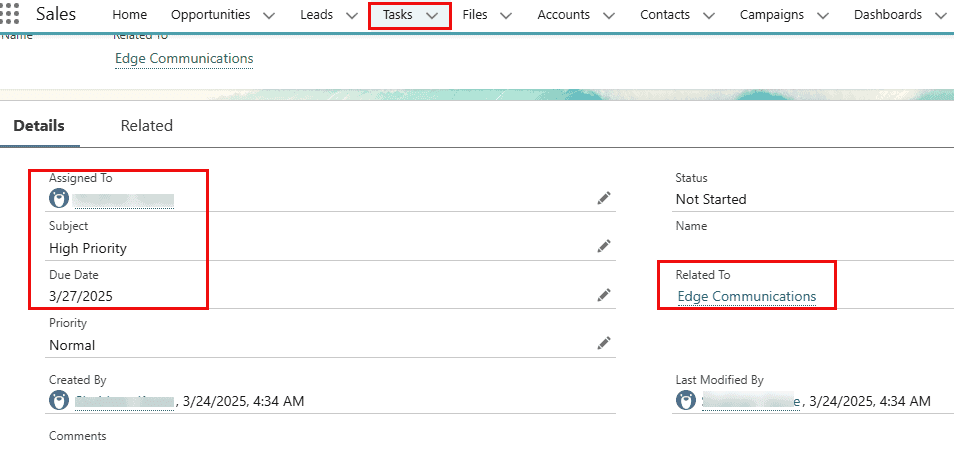Click the Subject value High Priority

88,248
